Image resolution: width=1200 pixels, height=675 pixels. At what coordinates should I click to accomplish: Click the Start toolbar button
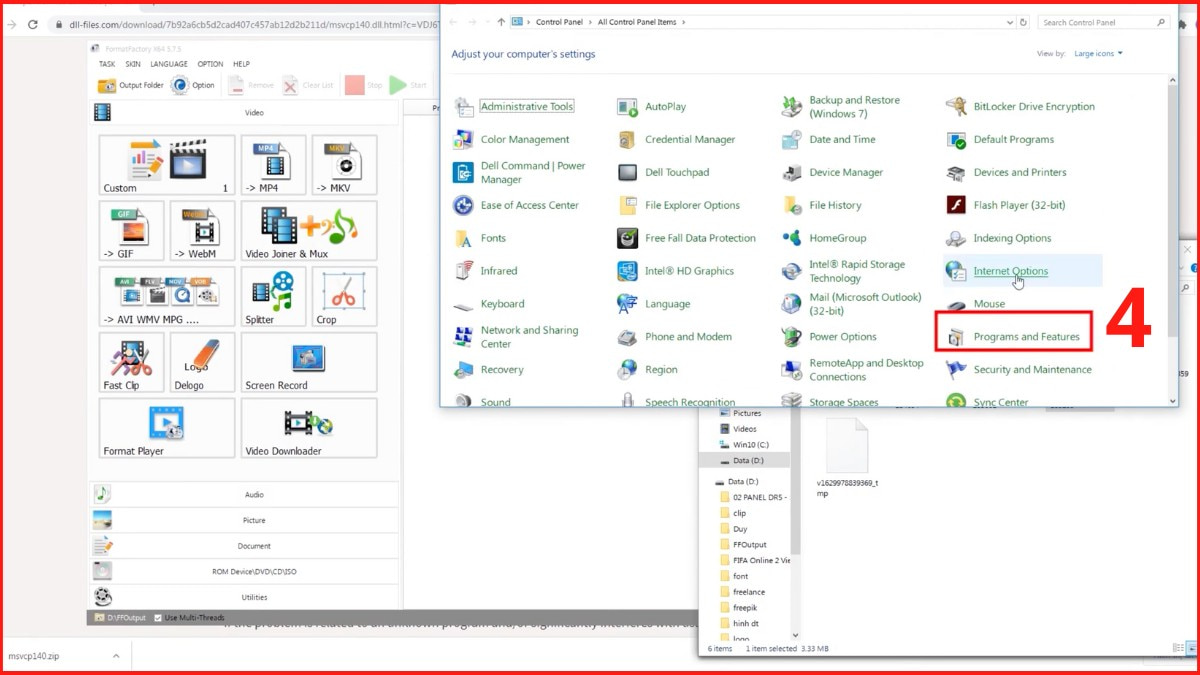click(409, 85)
